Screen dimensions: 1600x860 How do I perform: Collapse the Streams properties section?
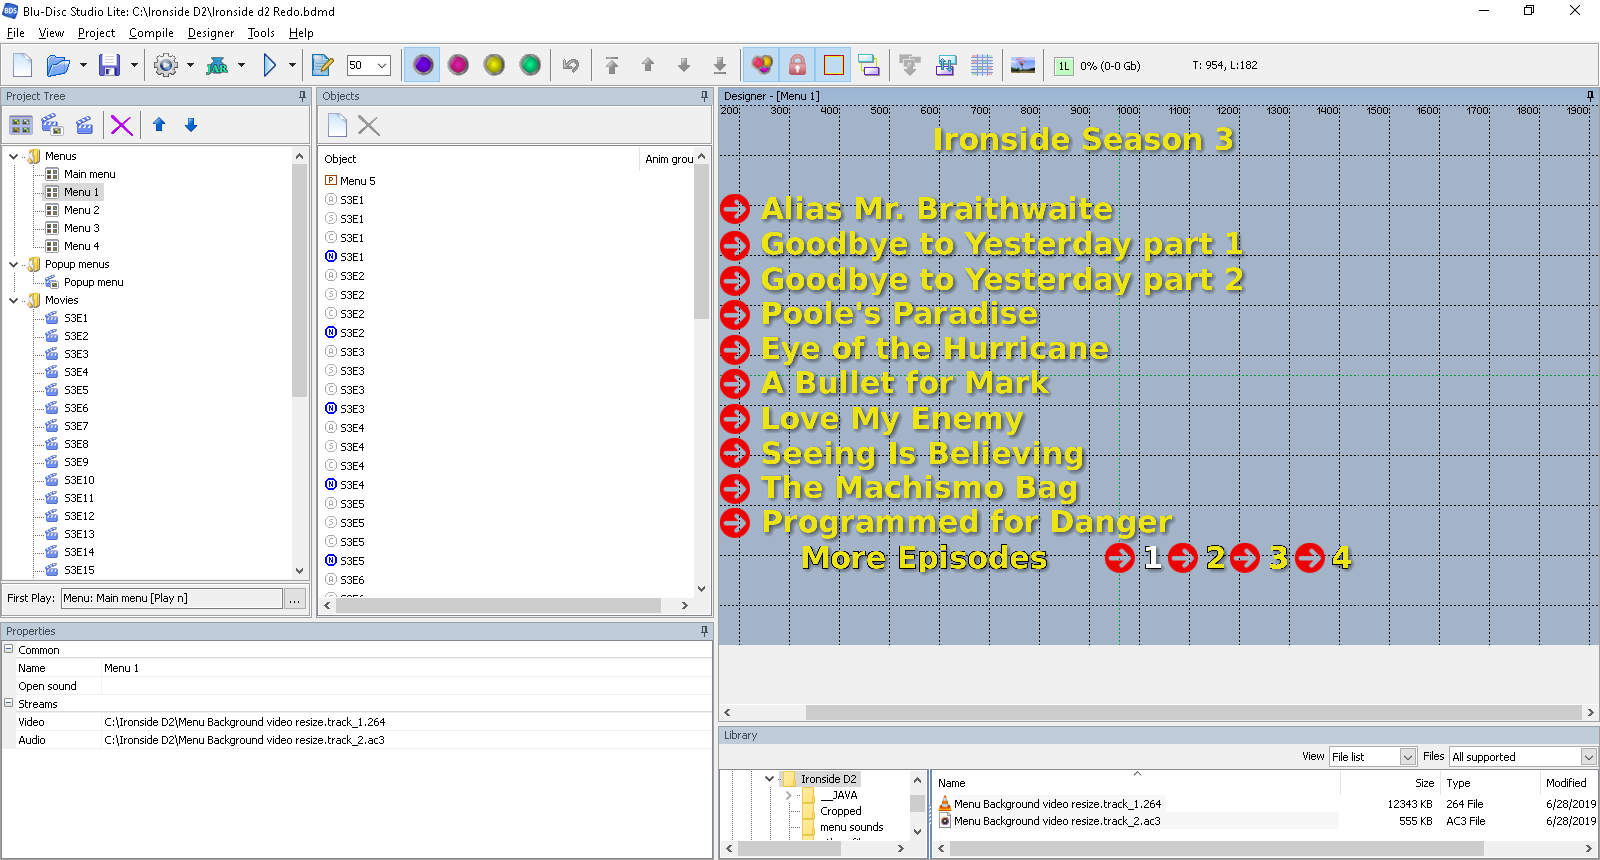coord(8,703)
